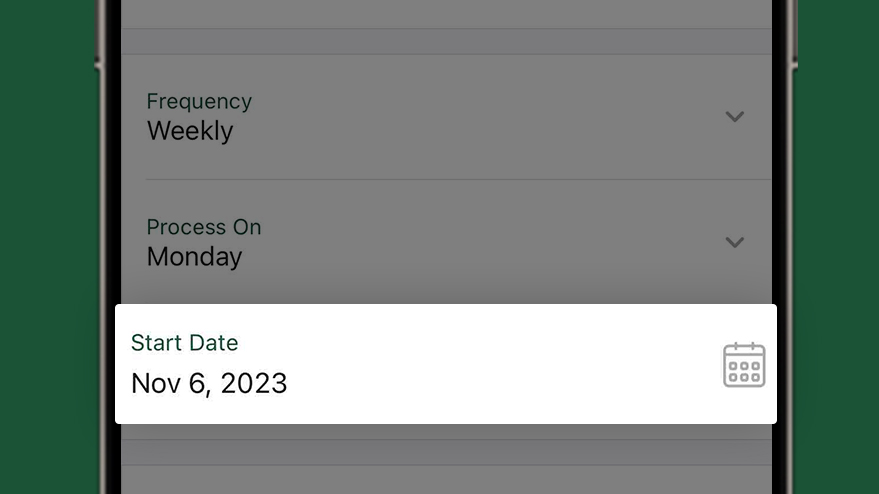The width and height of the screenshot is (879, 494).
Task: Expand the Frequency dropdown chevron
Action: [x=734, y=117]
